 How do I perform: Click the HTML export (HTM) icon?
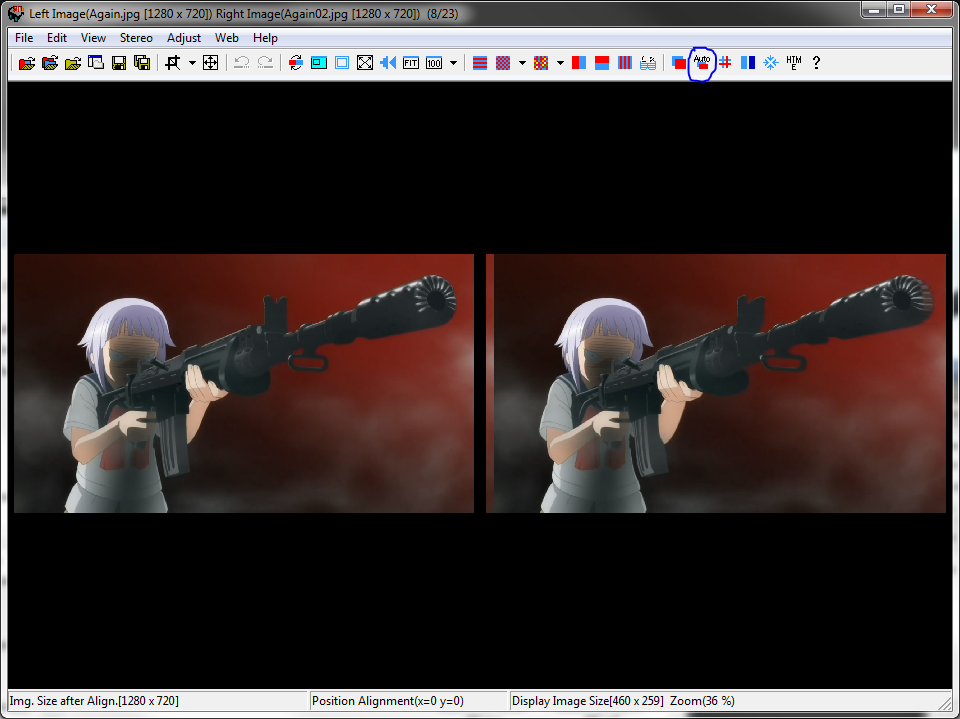coord(794,63)
